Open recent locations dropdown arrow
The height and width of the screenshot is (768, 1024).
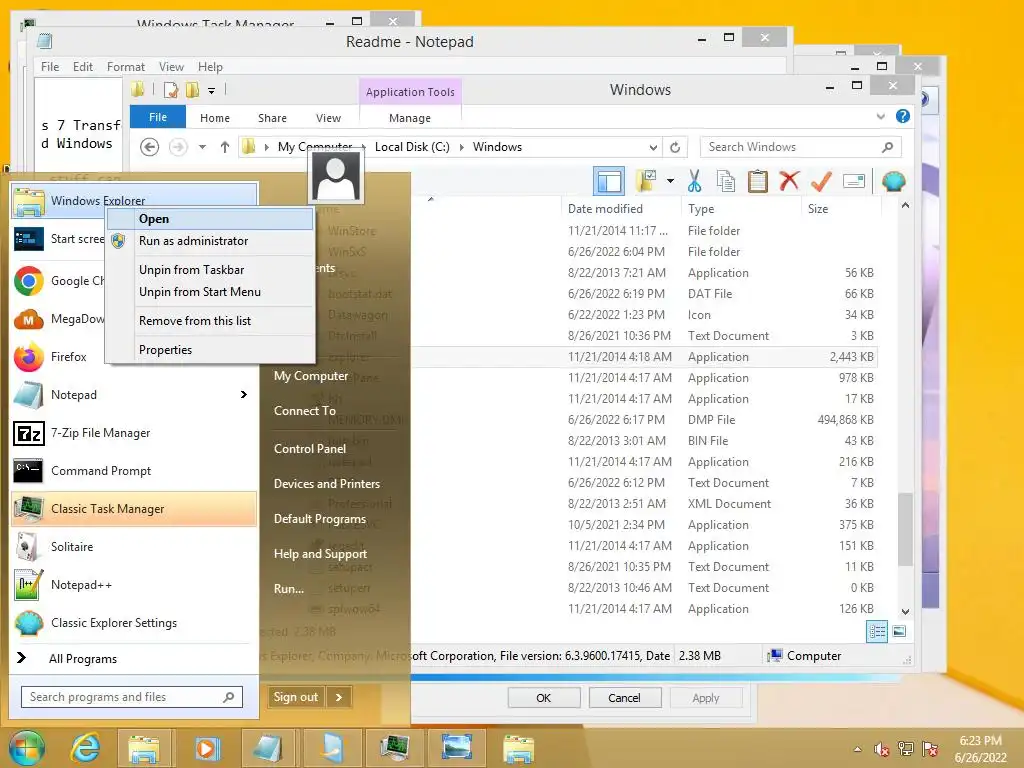coord(202,147)
